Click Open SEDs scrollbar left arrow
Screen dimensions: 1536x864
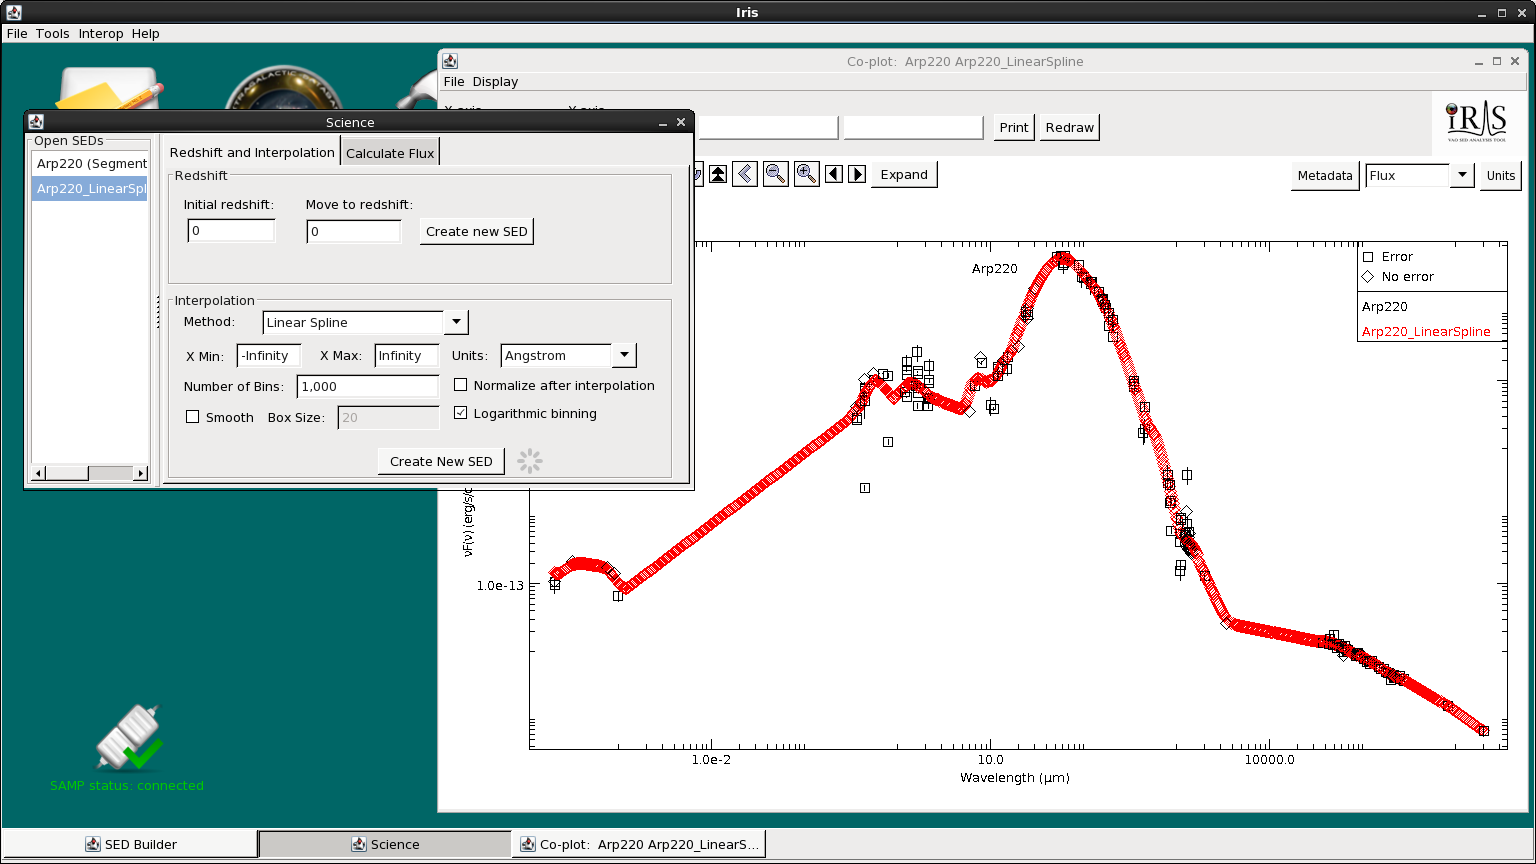coord(39,473)
